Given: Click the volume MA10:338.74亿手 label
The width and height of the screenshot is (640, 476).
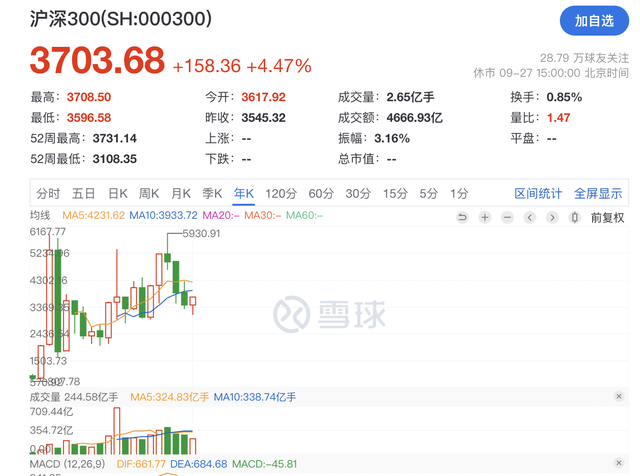Looking at the screenshot, I should tap(255, 397).
